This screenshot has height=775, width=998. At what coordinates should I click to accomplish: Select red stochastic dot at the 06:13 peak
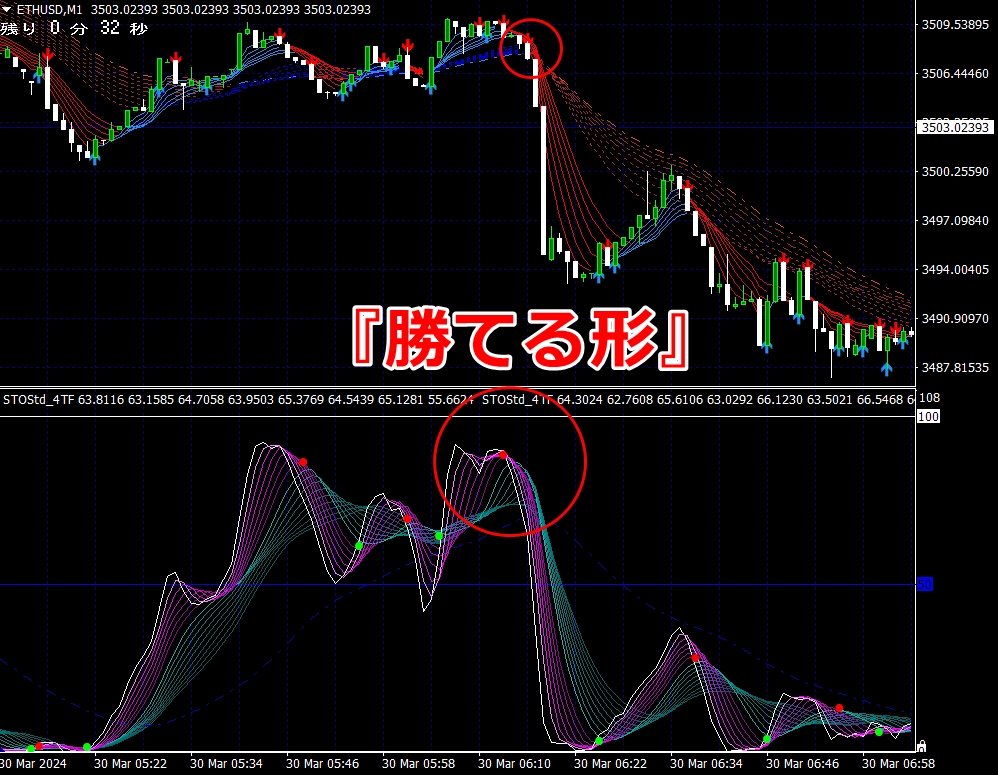tap(503, 455)
